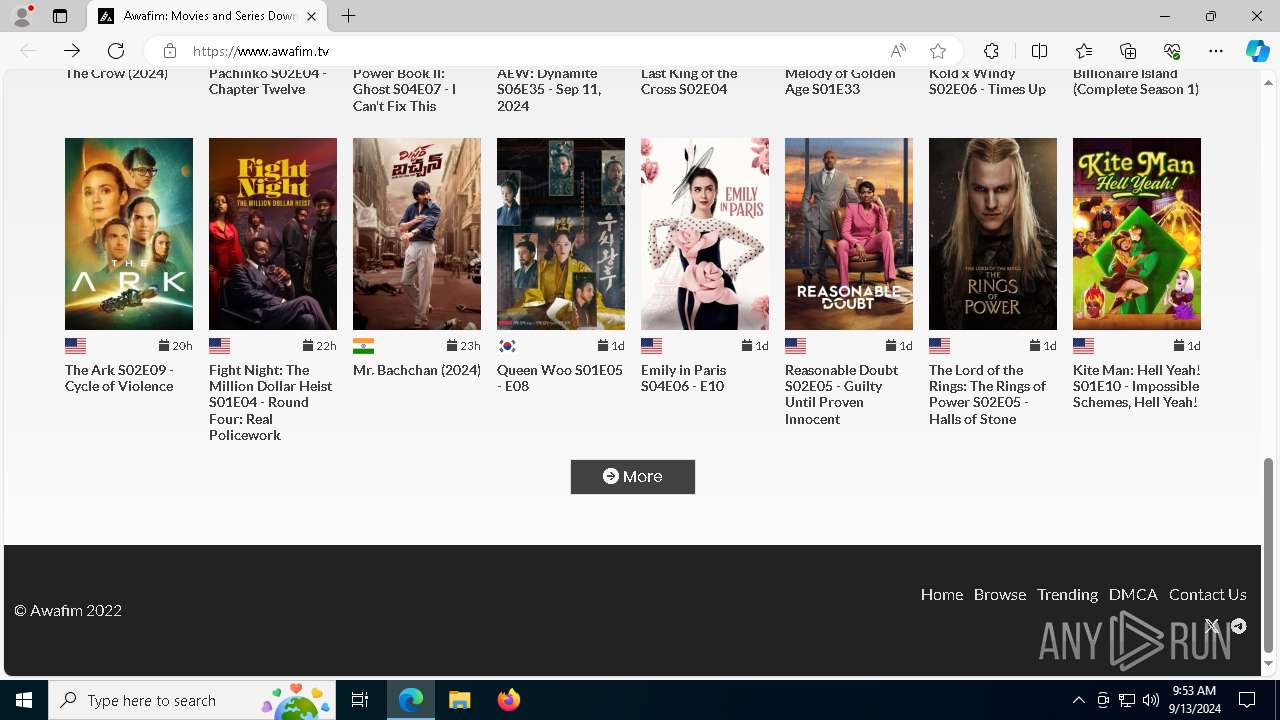Open Mr. Bachchan poster thumbnail
Image resolution: width=1280 pixels, height=720 pixels.
[417, 234]
